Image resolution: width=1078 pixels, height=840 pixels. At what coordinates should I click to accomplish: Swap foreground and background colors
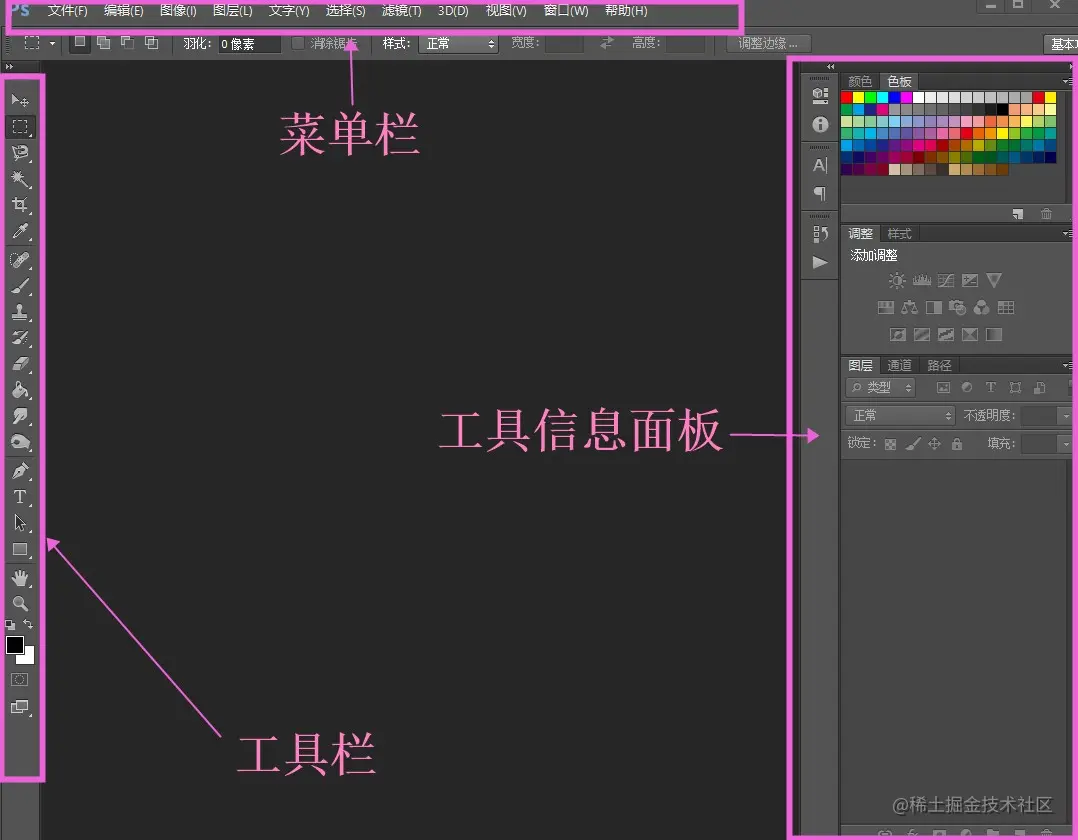pos(28,624)
